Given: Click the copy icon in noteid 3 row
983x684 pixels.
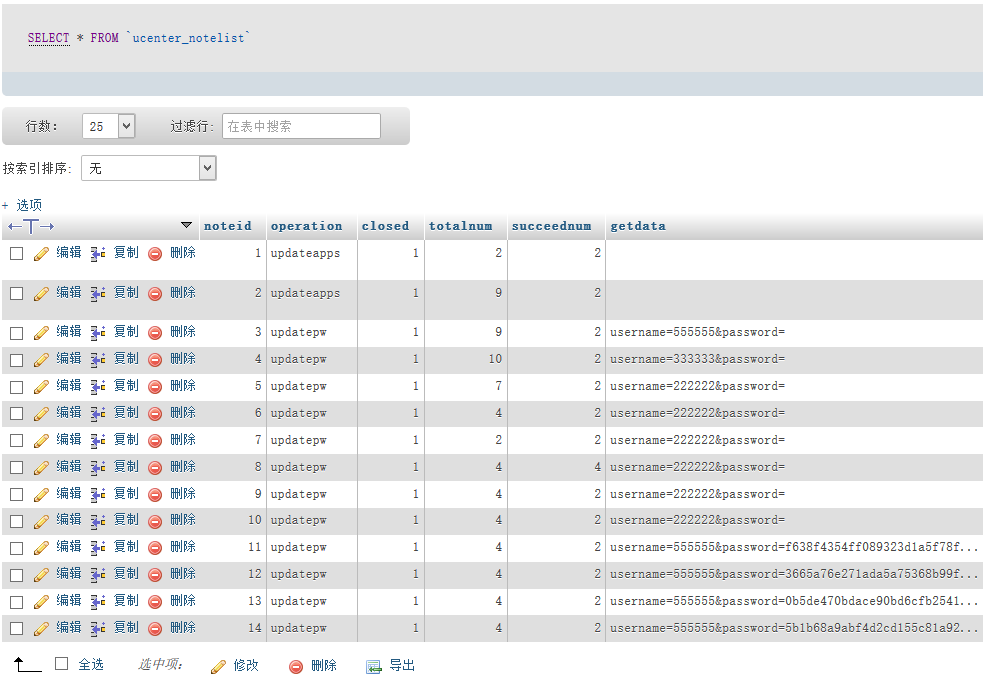Looking at the screenshot, I should pos(98,333).
